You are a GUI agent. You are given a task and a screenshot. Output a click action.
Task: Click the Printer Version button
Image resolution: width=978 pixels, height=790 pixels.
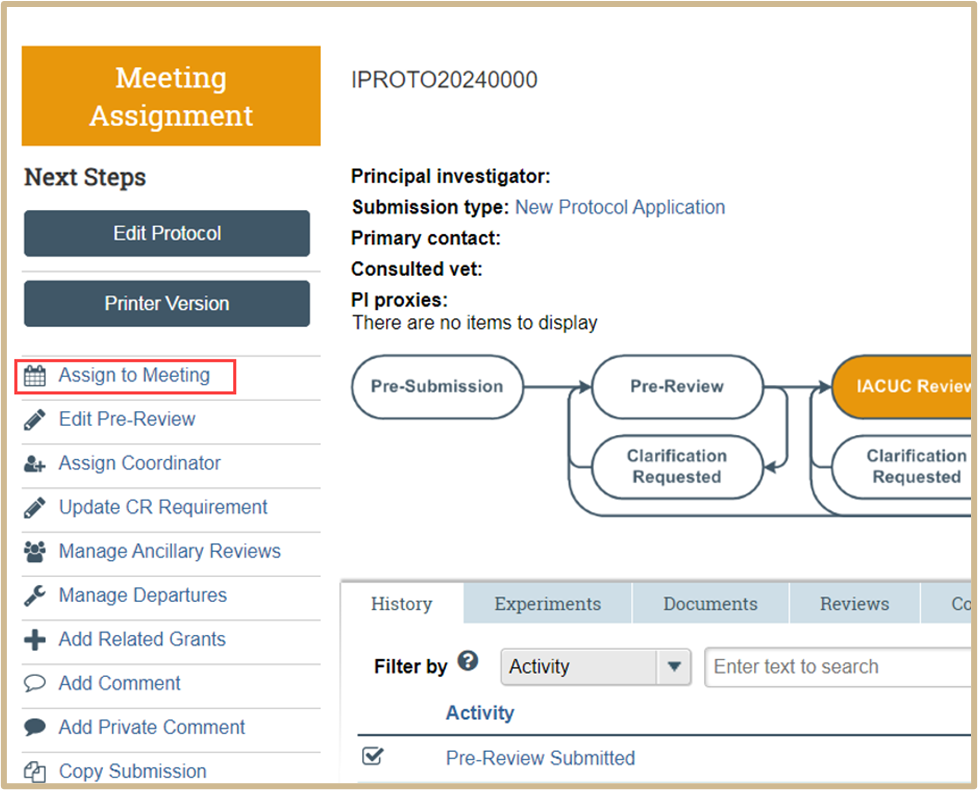tap(167, 304)
